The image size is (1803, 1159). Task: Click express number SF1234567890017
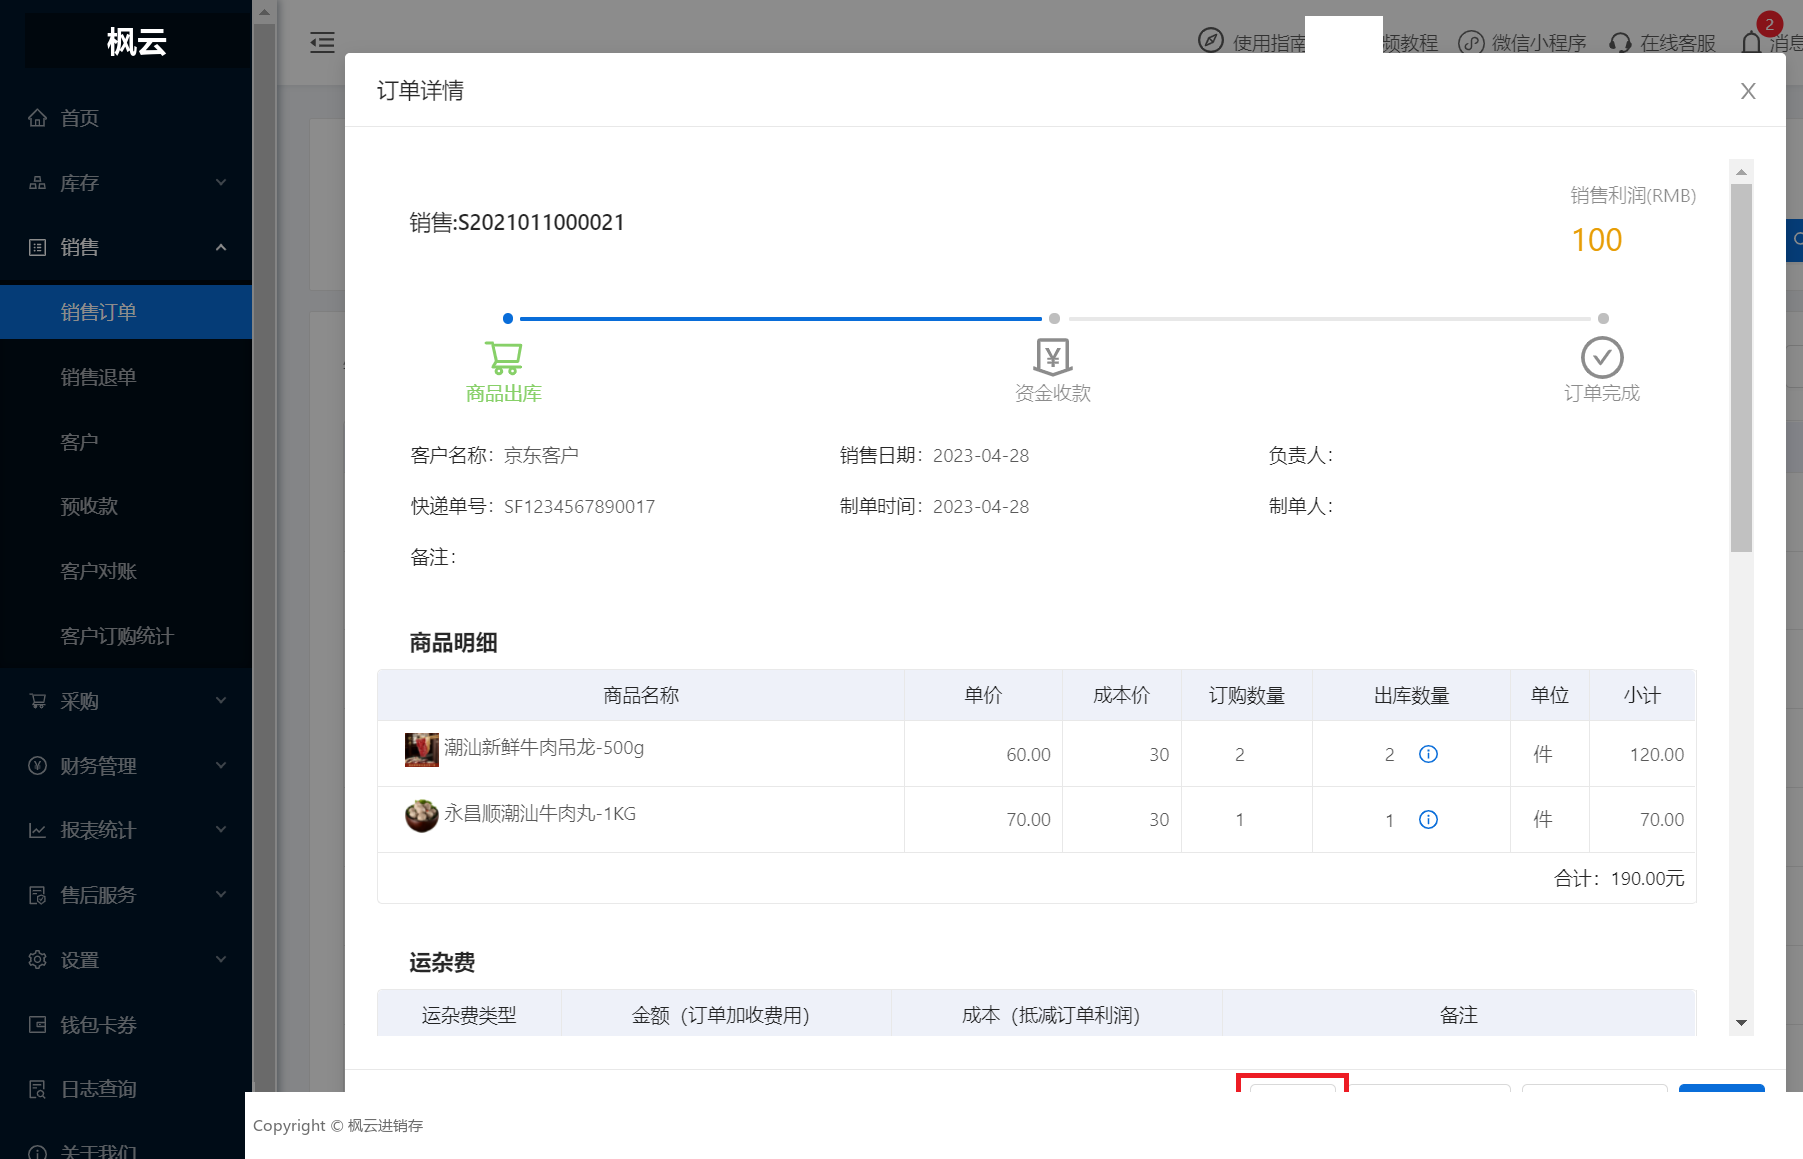click(x=579, y=507)
